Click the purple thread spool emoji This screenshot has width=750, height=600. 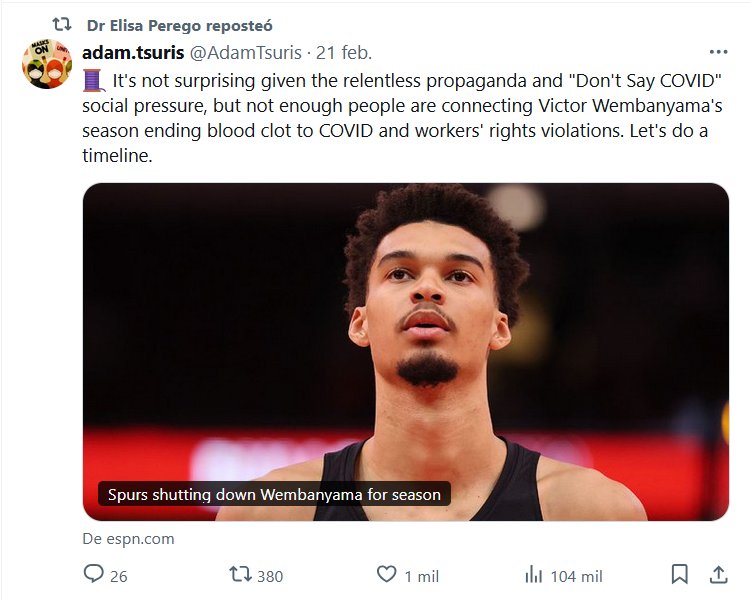(93, 80)
